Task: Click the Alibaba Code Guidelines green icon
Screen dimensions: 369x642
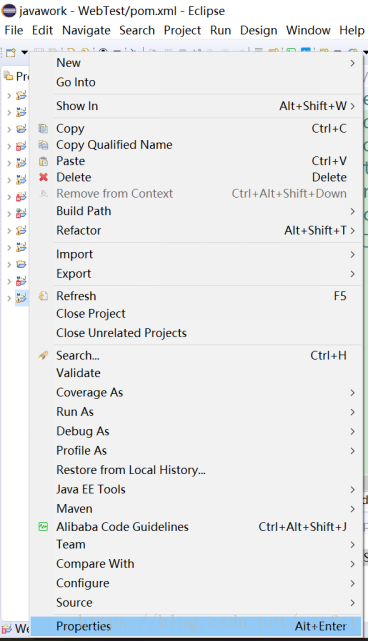Action: tap(43, 527)
